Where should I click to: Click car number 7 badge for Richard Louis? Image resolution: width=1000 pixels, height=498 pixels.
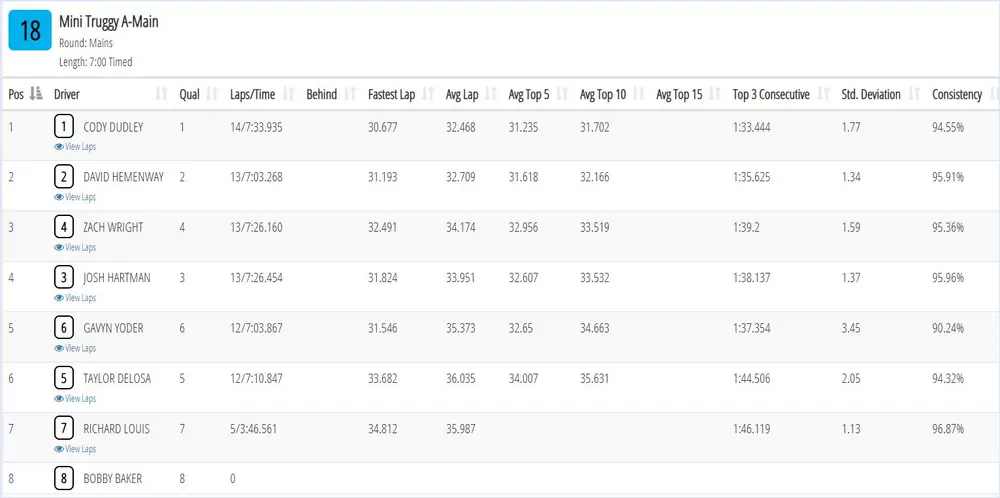(x=64, y=429)
